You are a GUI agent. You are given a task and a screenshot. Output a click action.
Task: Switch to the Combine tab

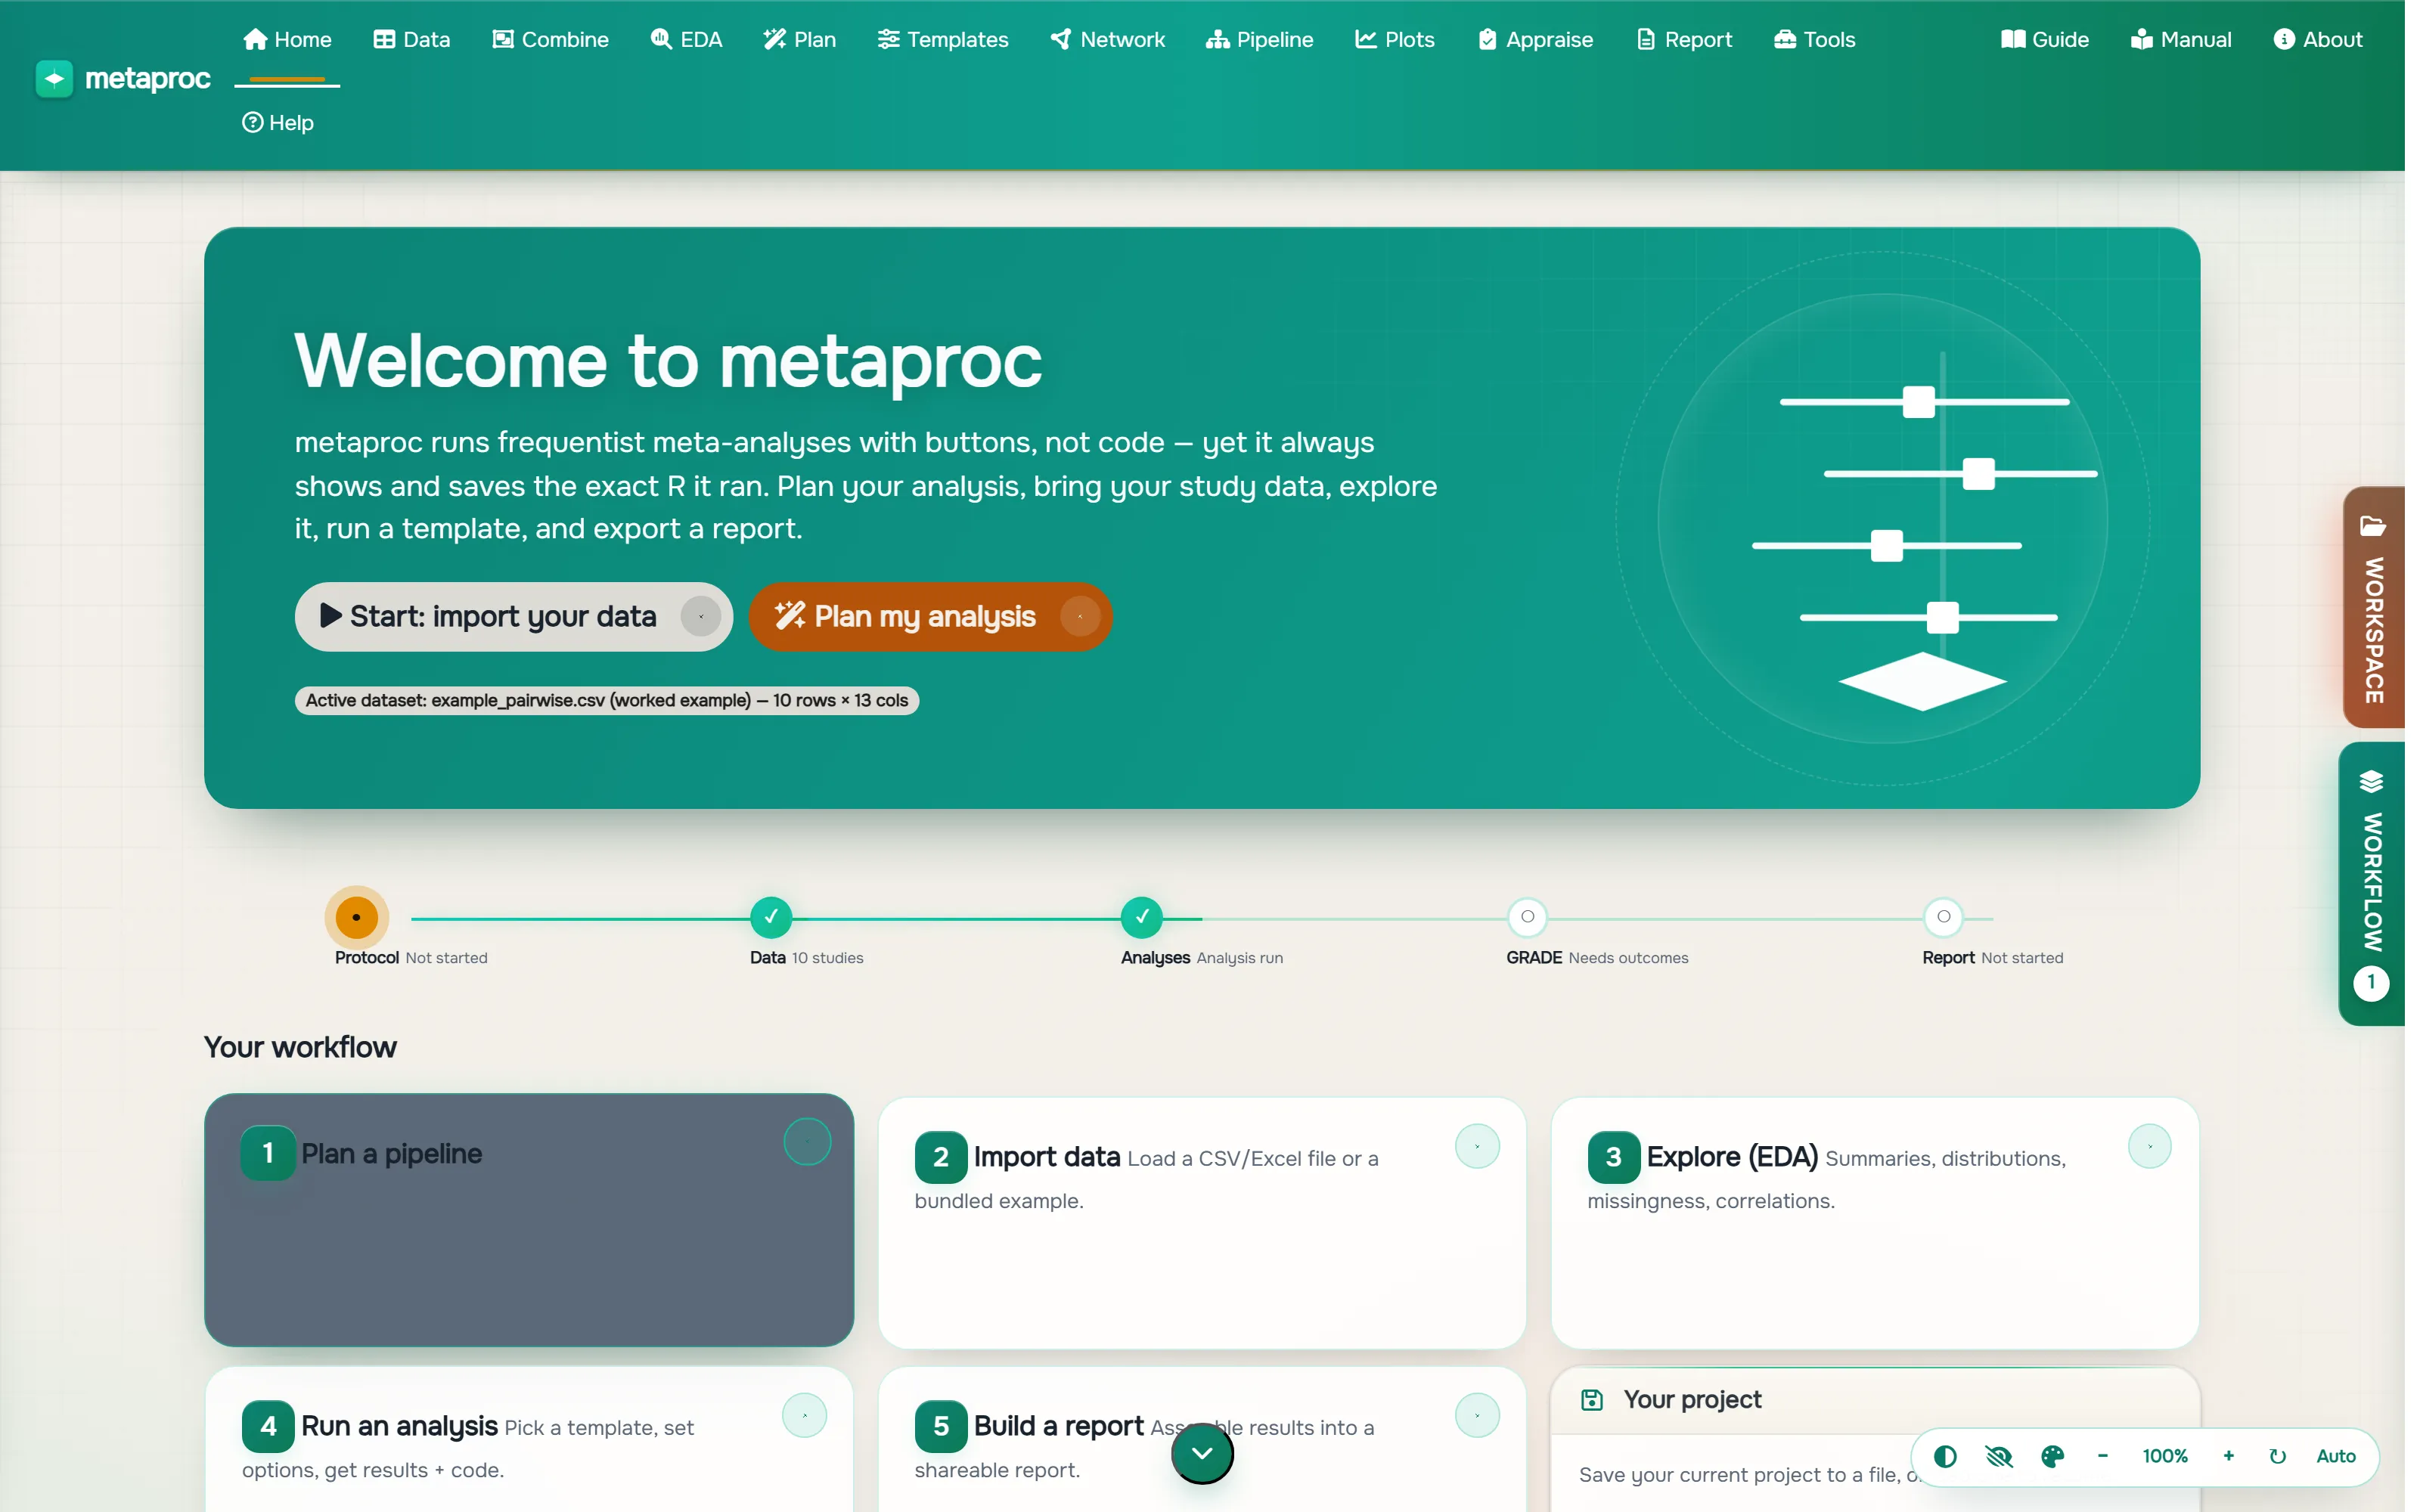[x=550, y=39]
